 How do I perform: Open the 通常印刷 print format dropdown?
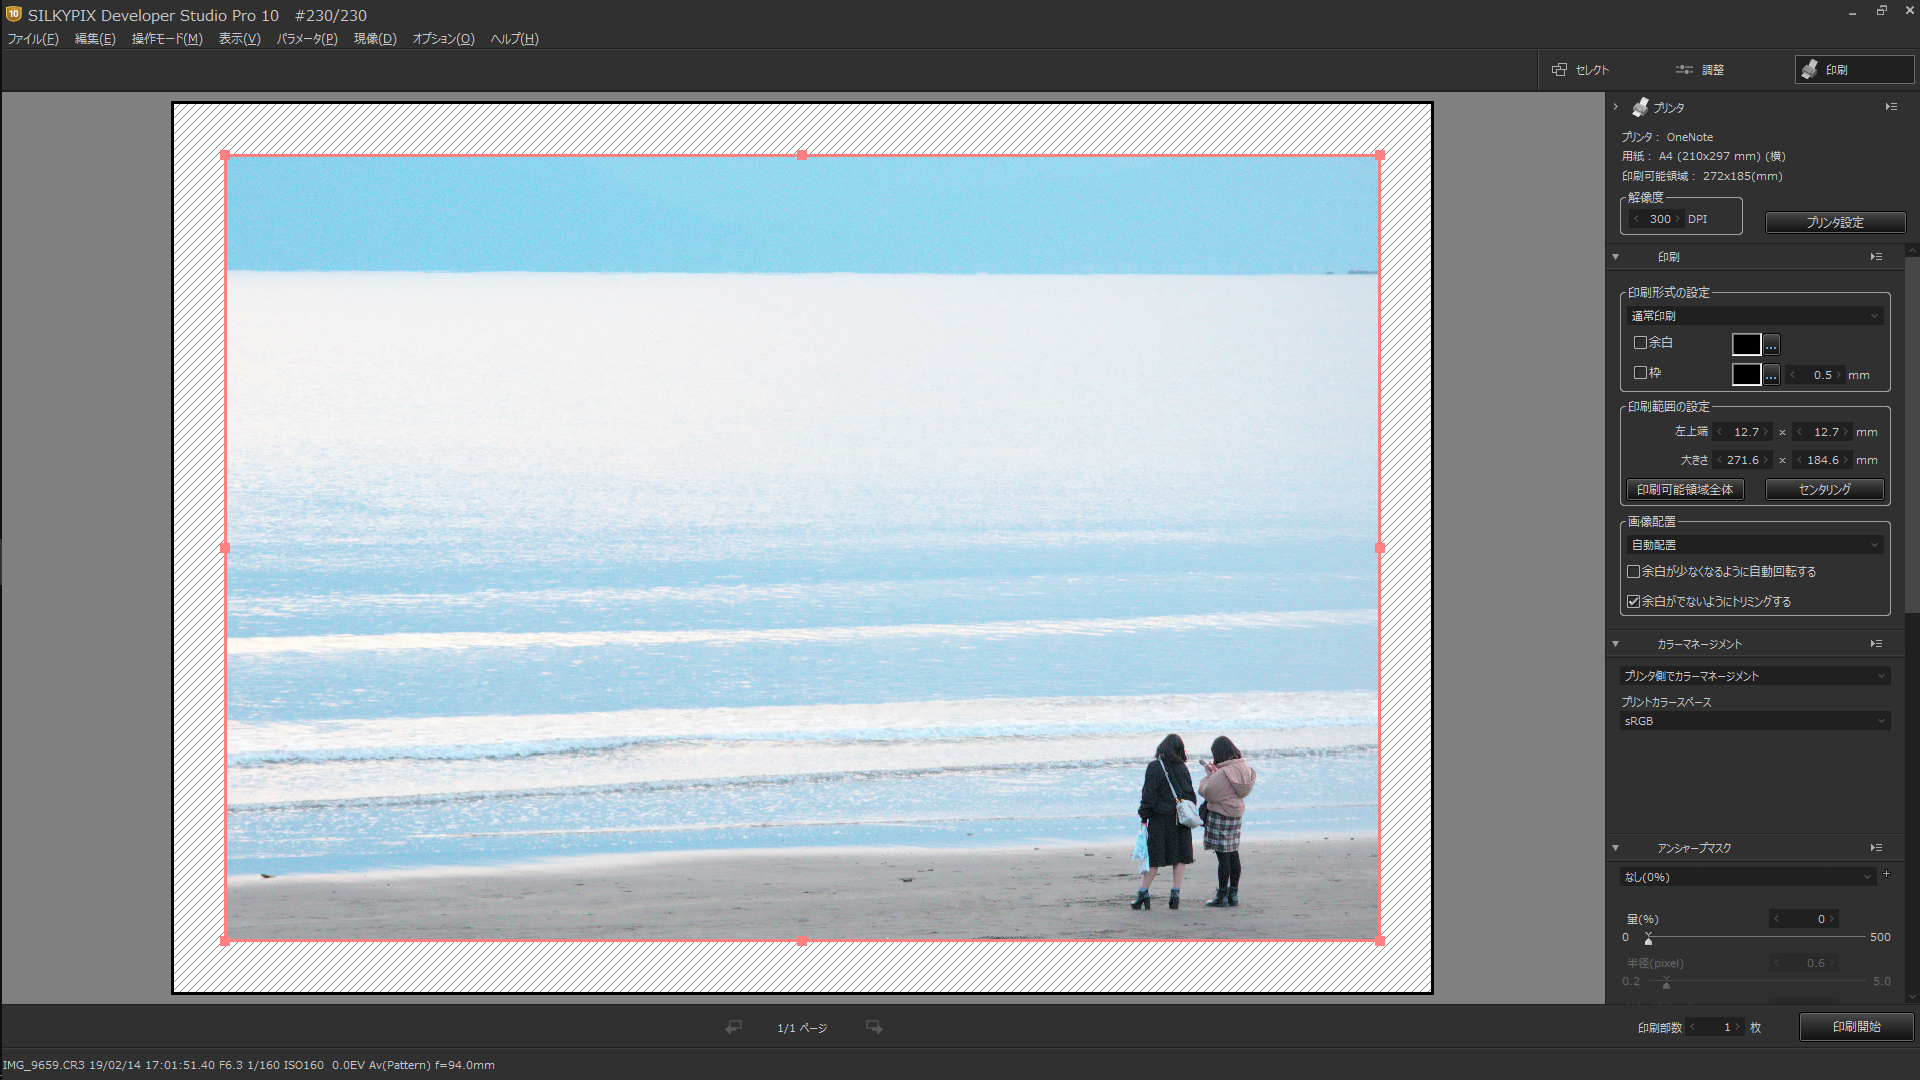[1755, 316]
